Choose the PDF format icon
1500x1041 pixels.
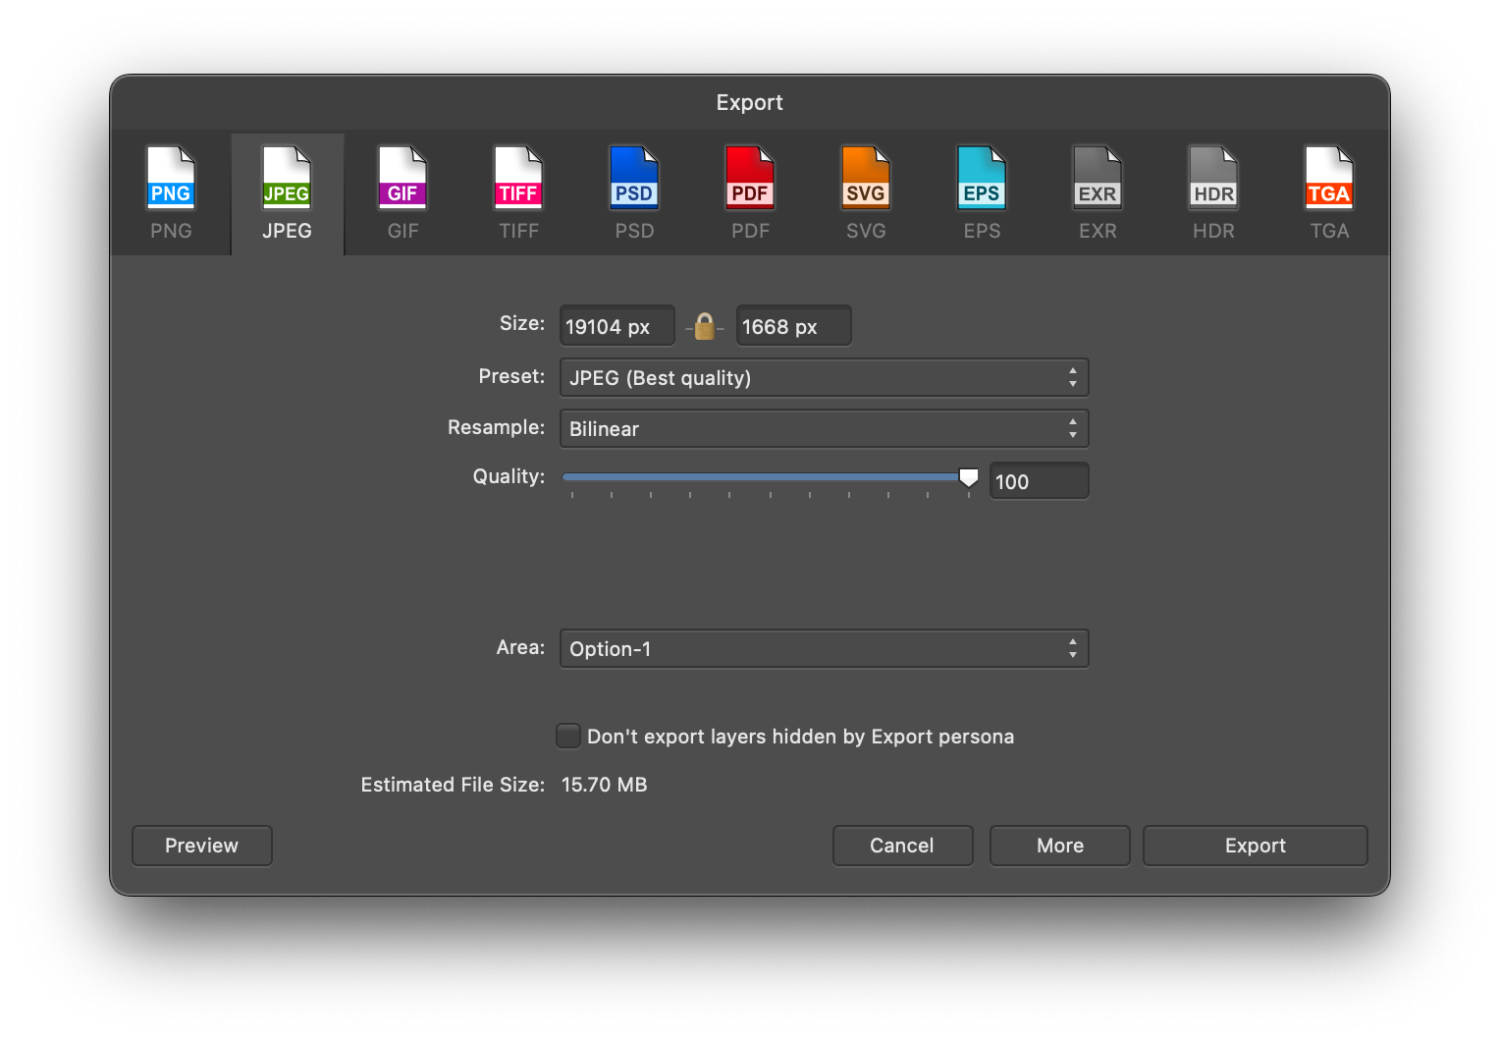point(750,190)
